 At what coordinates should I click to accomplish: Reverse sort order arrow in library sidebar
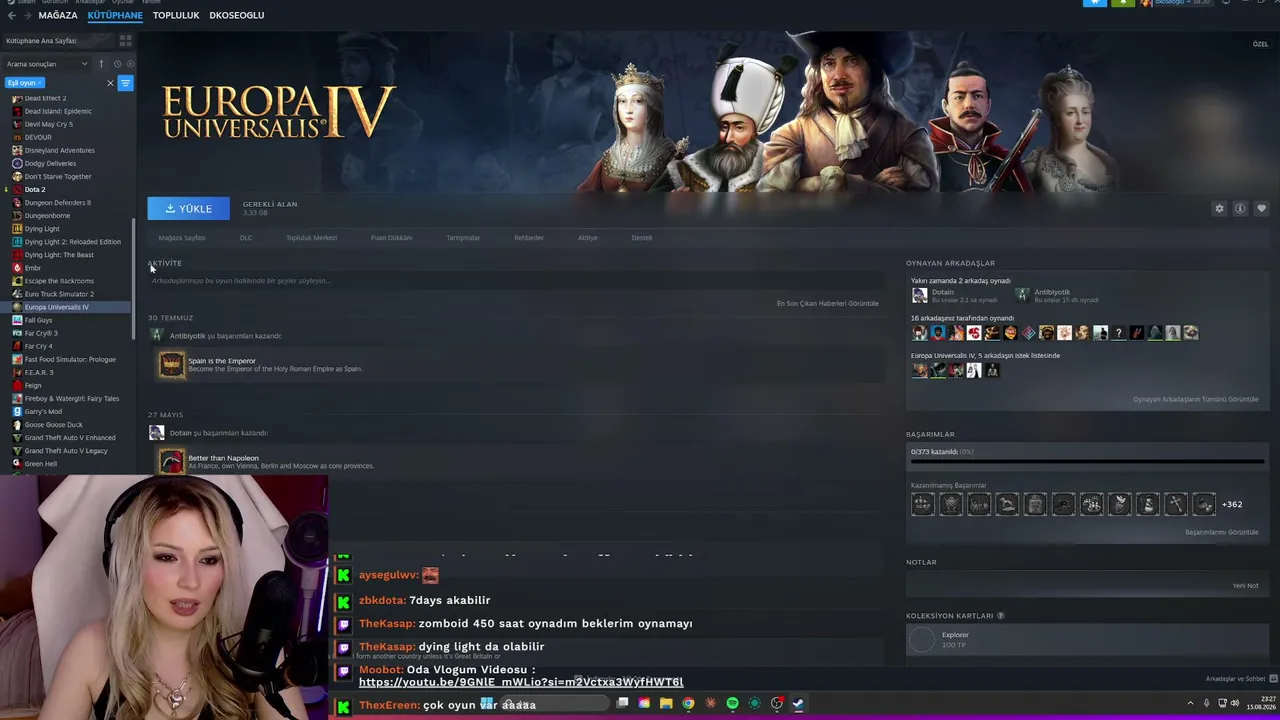click(101, 64)
